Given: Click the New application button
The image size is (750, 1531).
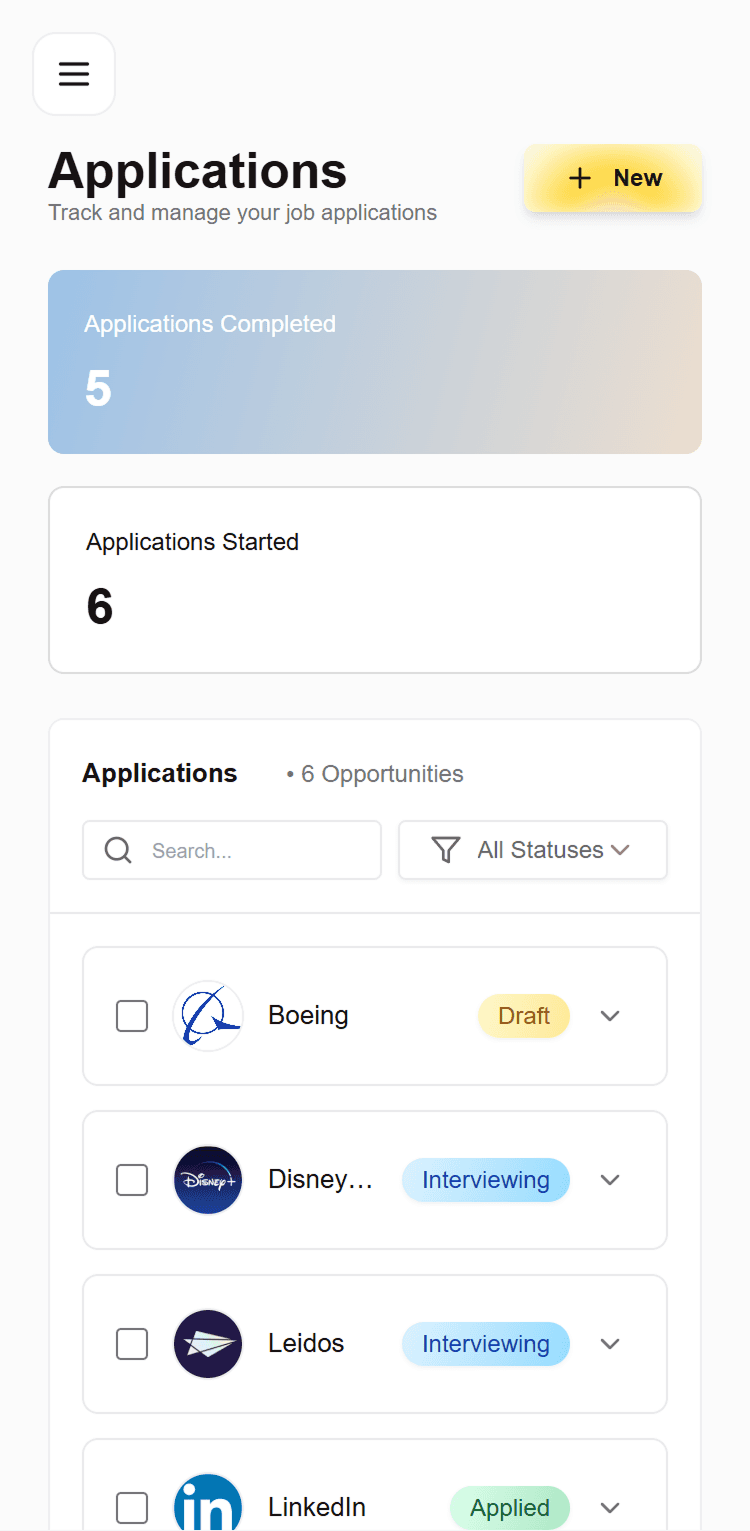Looking at the screenshot, I should [x=612, y=178].
